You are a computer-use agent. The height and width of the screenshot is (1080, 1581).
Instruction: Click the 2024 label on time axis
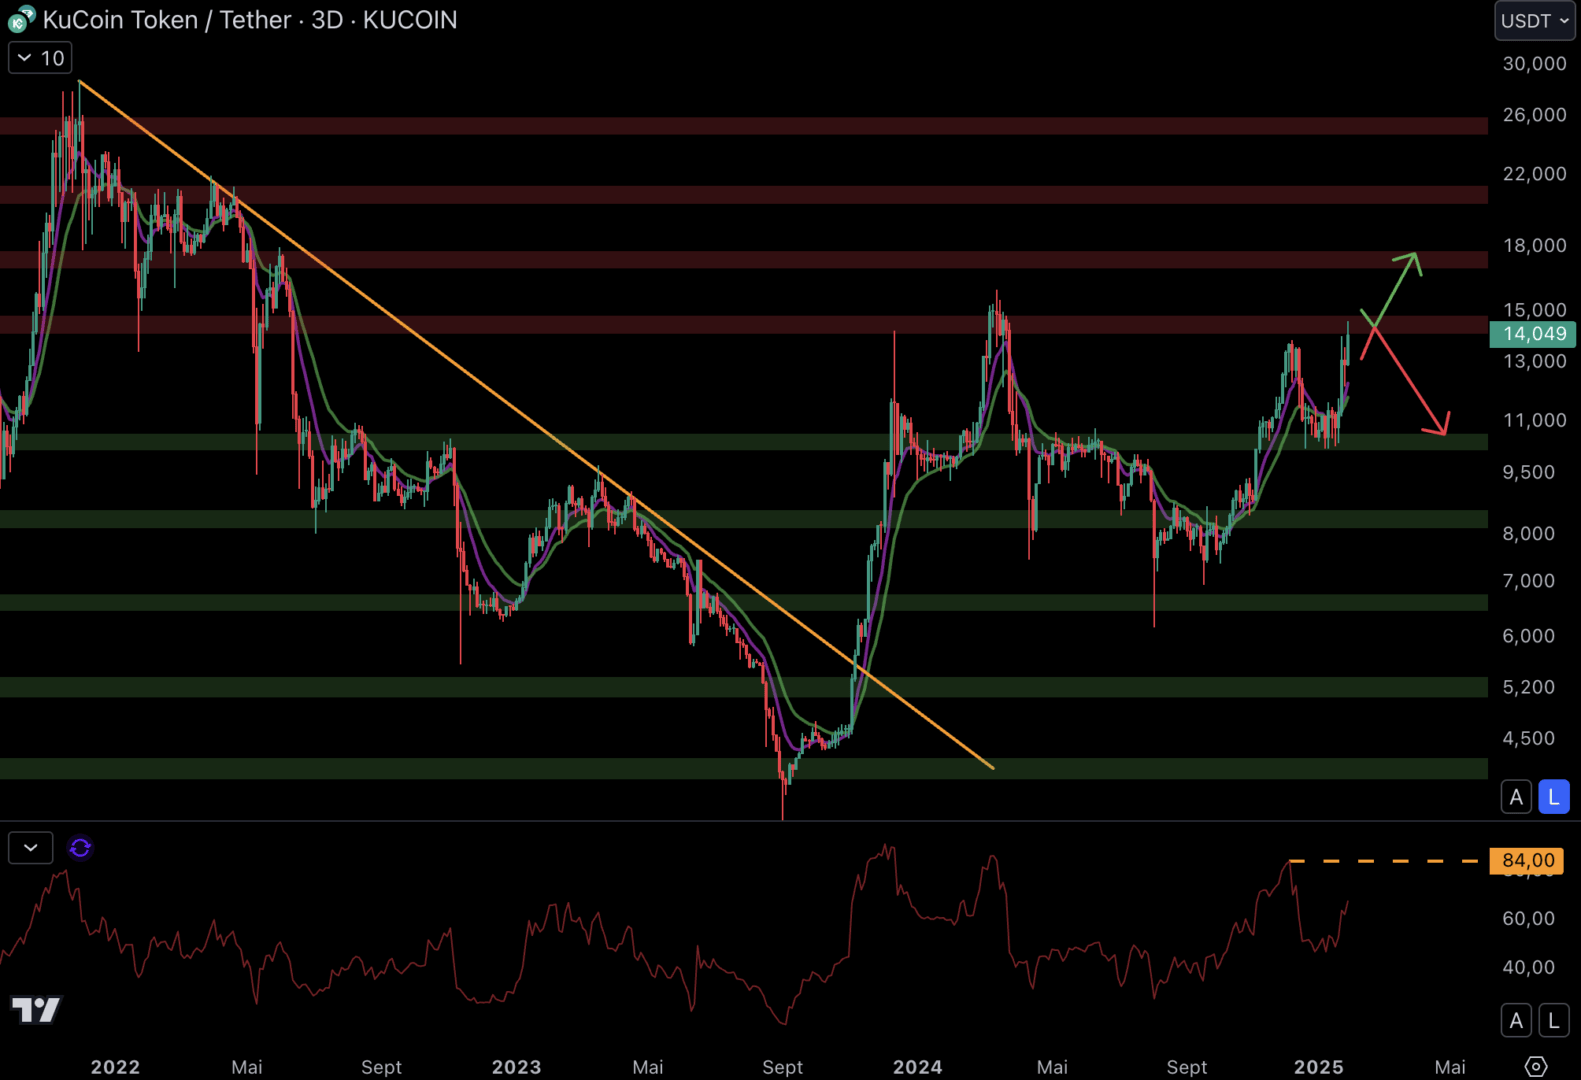(917, 1067)
